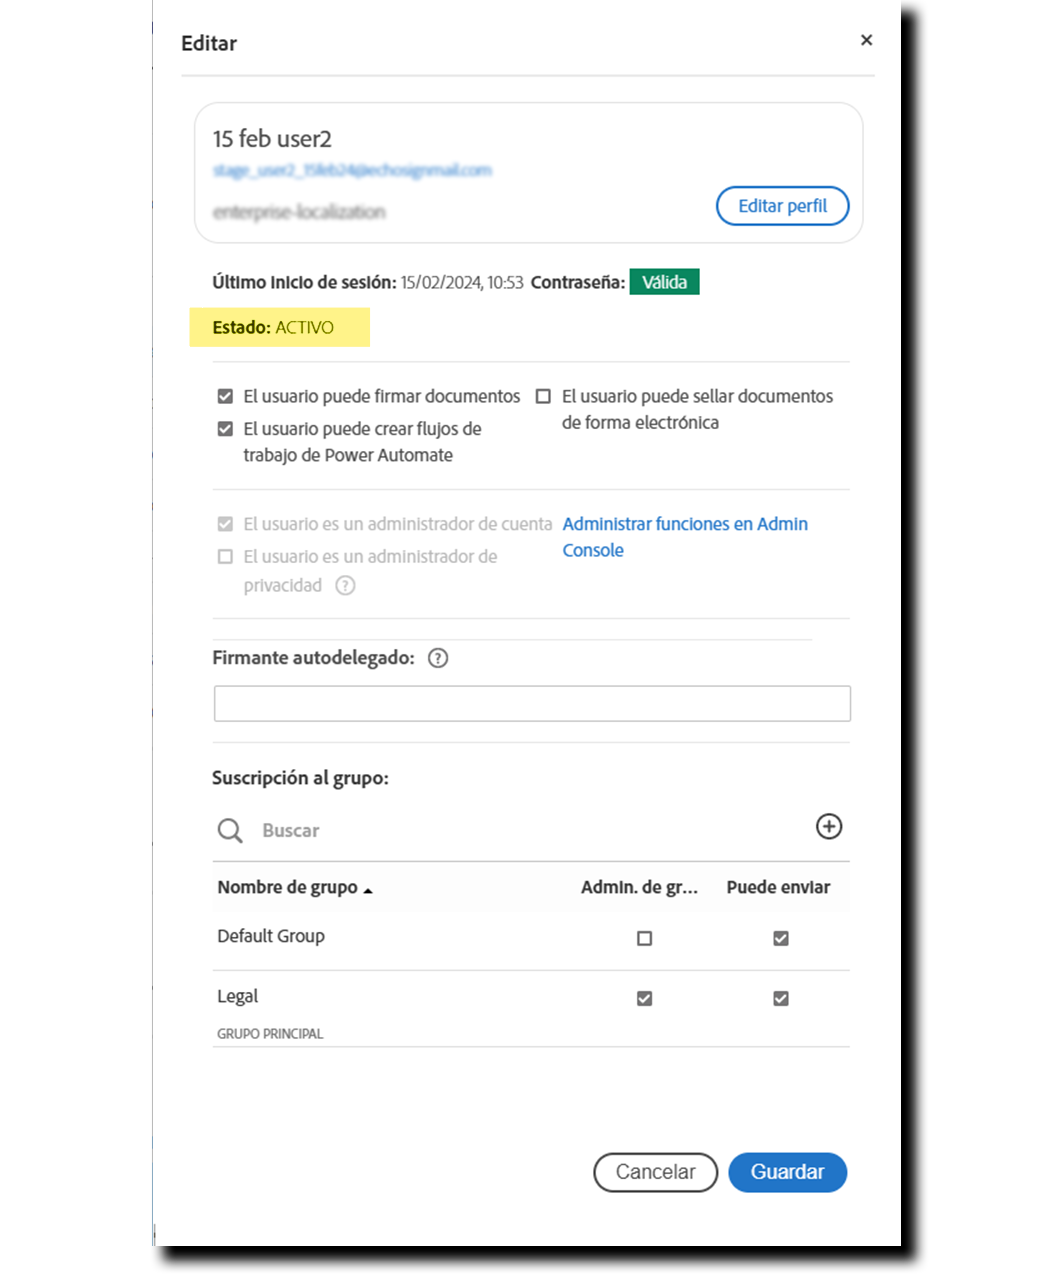The height and width of the screenshot is (1276, 1053).
Task: Click the 'GRUPO PRINCIPAL' label
Action: coord(270,1034)
